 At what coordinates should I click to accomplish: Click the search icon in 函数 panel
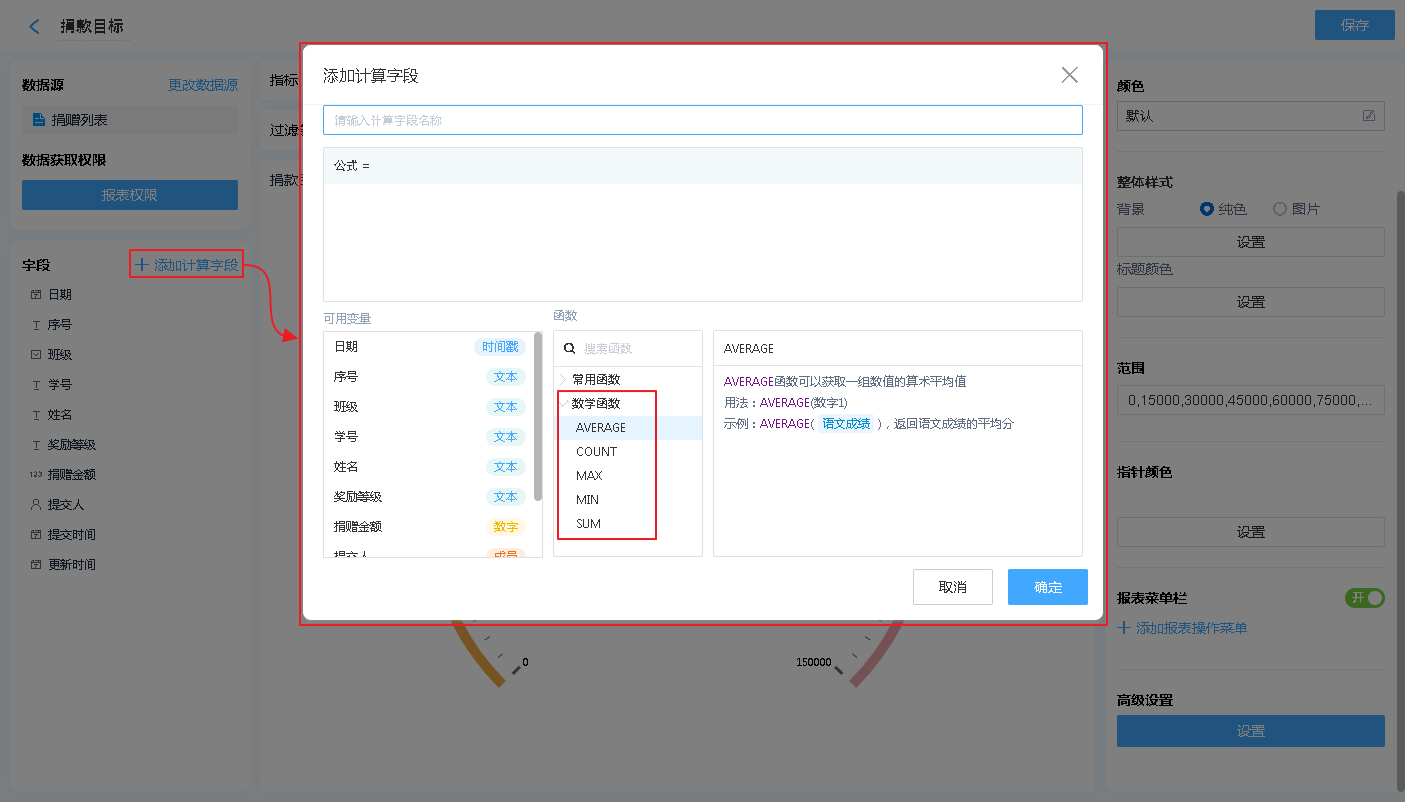click(x=570, y=349)
